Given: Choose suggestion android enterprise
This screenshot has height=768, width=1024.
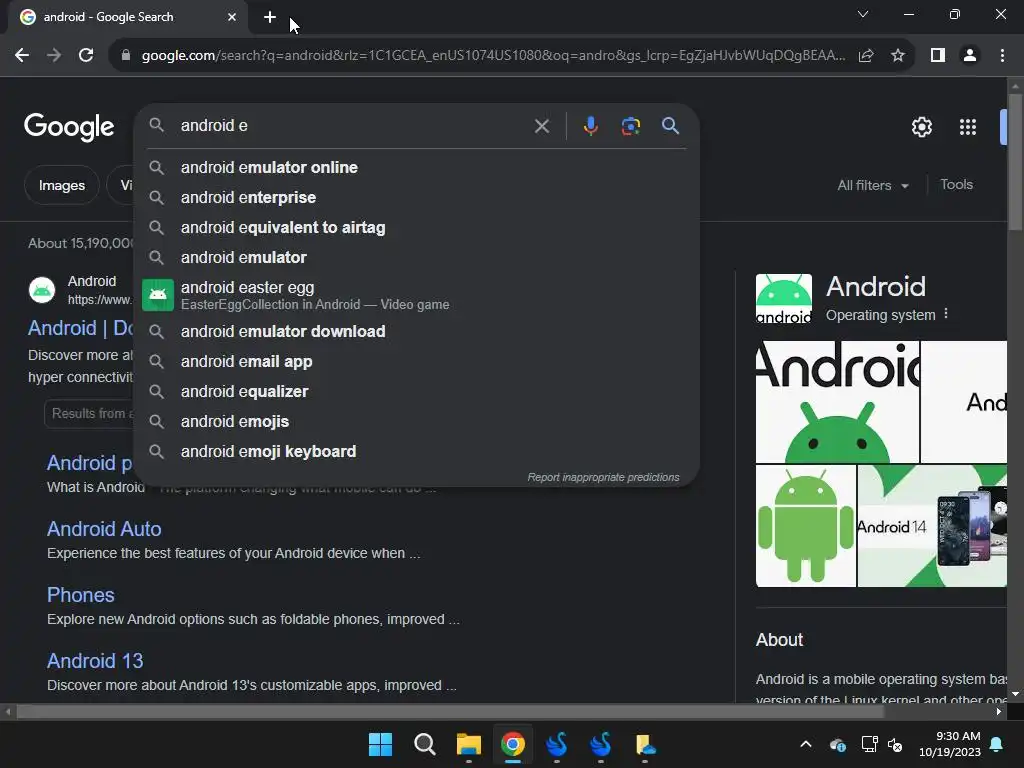Looking at the screenshot, I should pyautogui.click(x=416, y=197).
